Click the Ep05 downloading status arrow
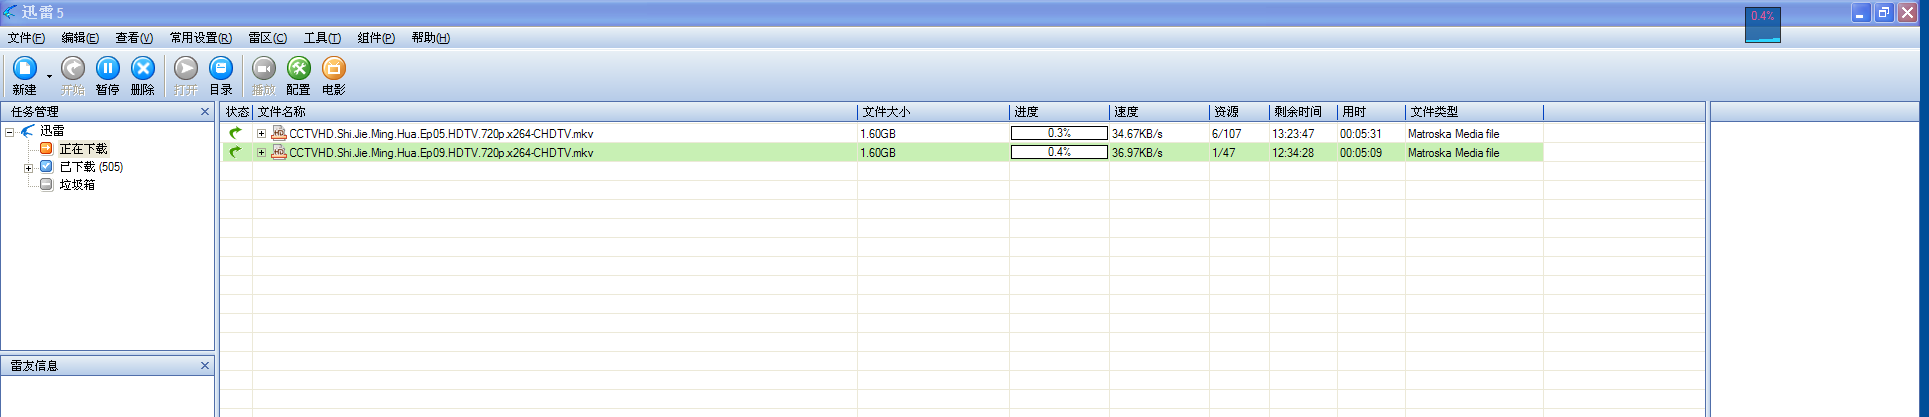This screenshot has width=1929, height=417. pos(235,133)
